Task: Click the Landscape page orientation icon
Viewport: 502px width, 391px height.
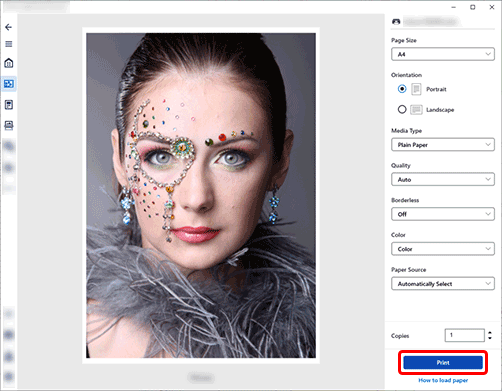Action: coord(416,109)
